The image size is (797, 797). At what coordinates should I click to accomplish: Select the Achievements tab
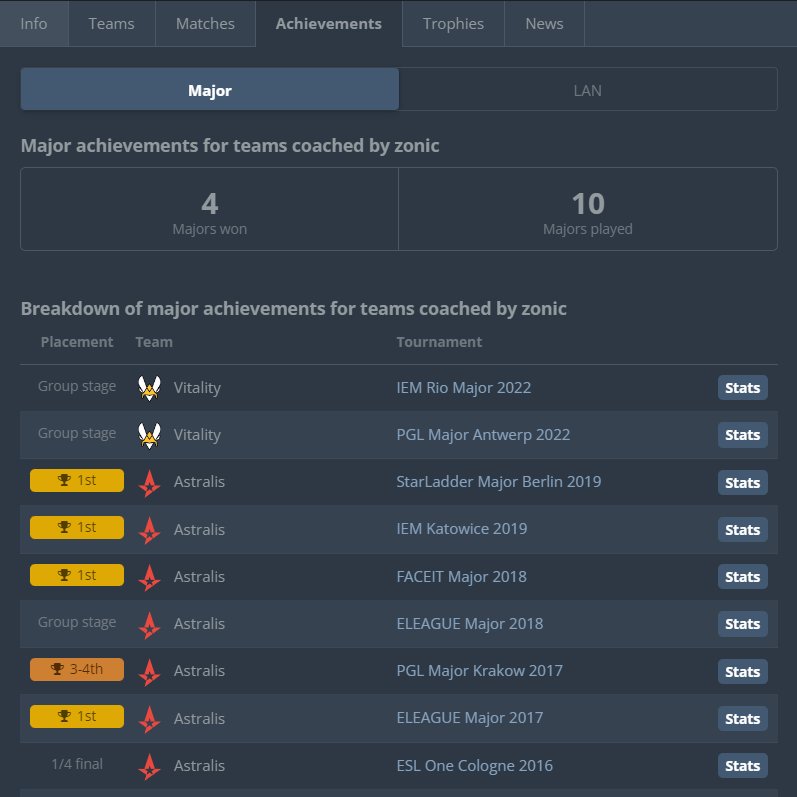pyautogui.click(x=329, y=23)
